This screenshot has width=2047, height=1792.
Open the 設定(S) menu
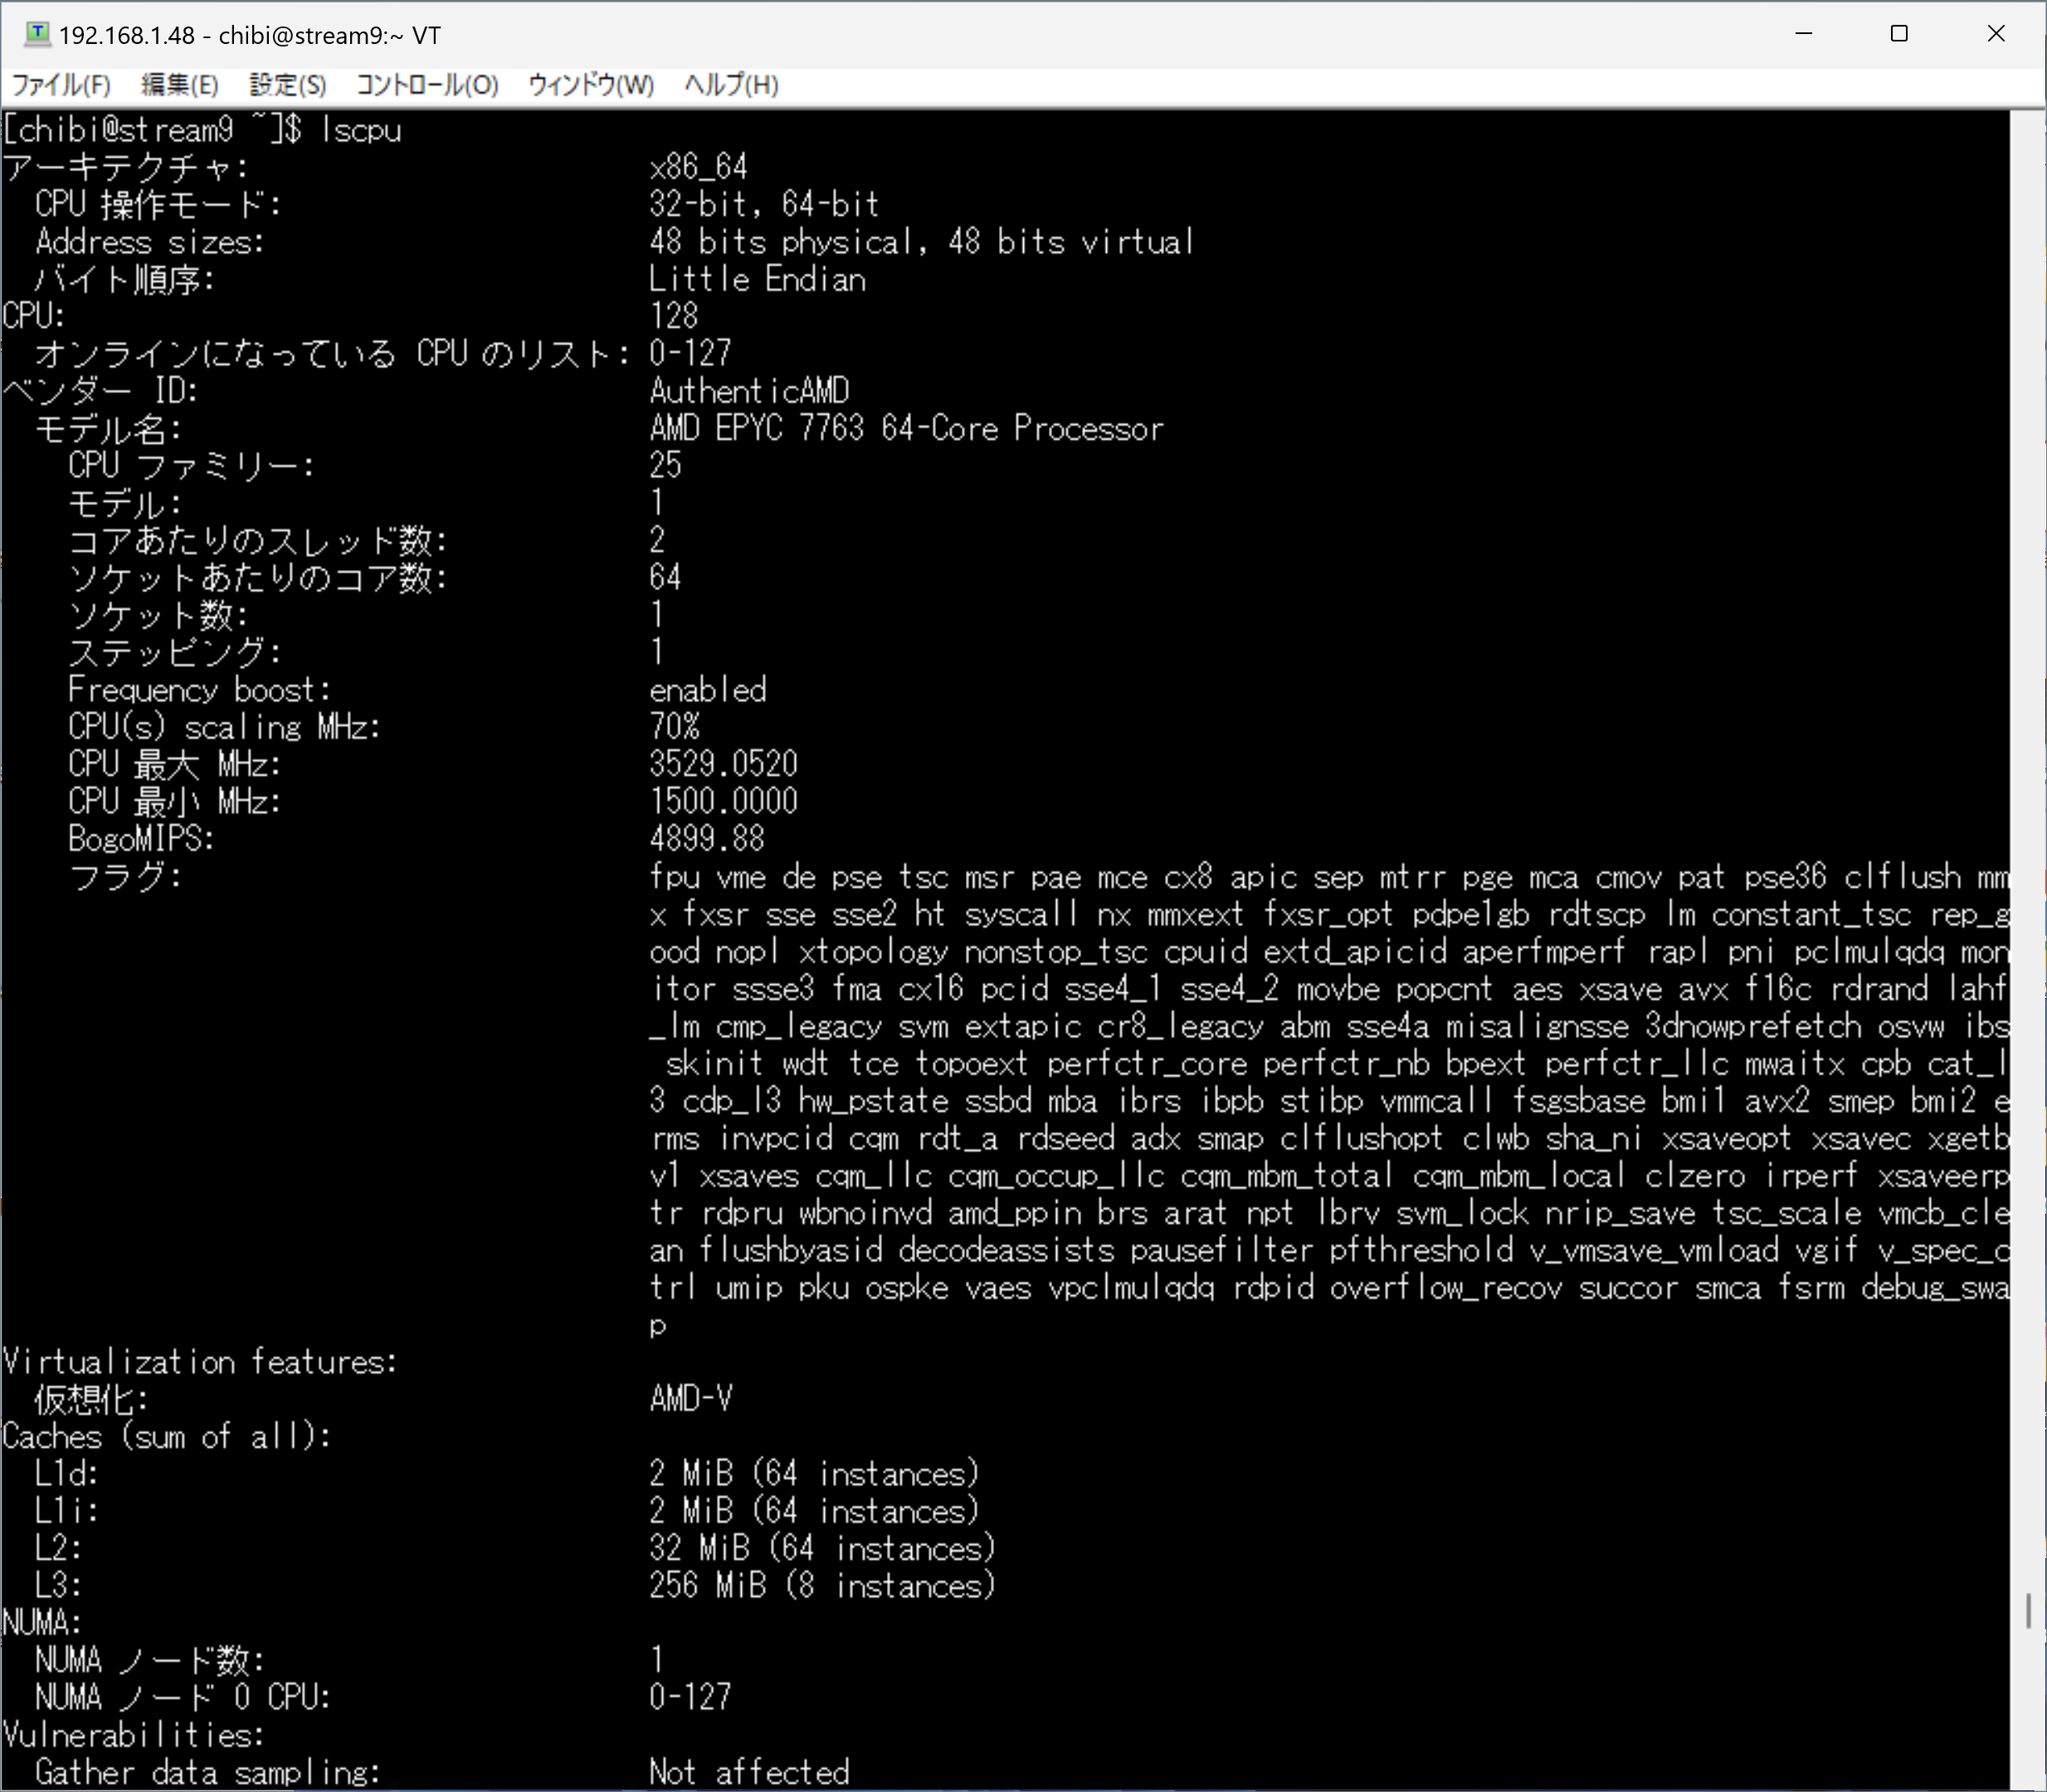(287, 85)
